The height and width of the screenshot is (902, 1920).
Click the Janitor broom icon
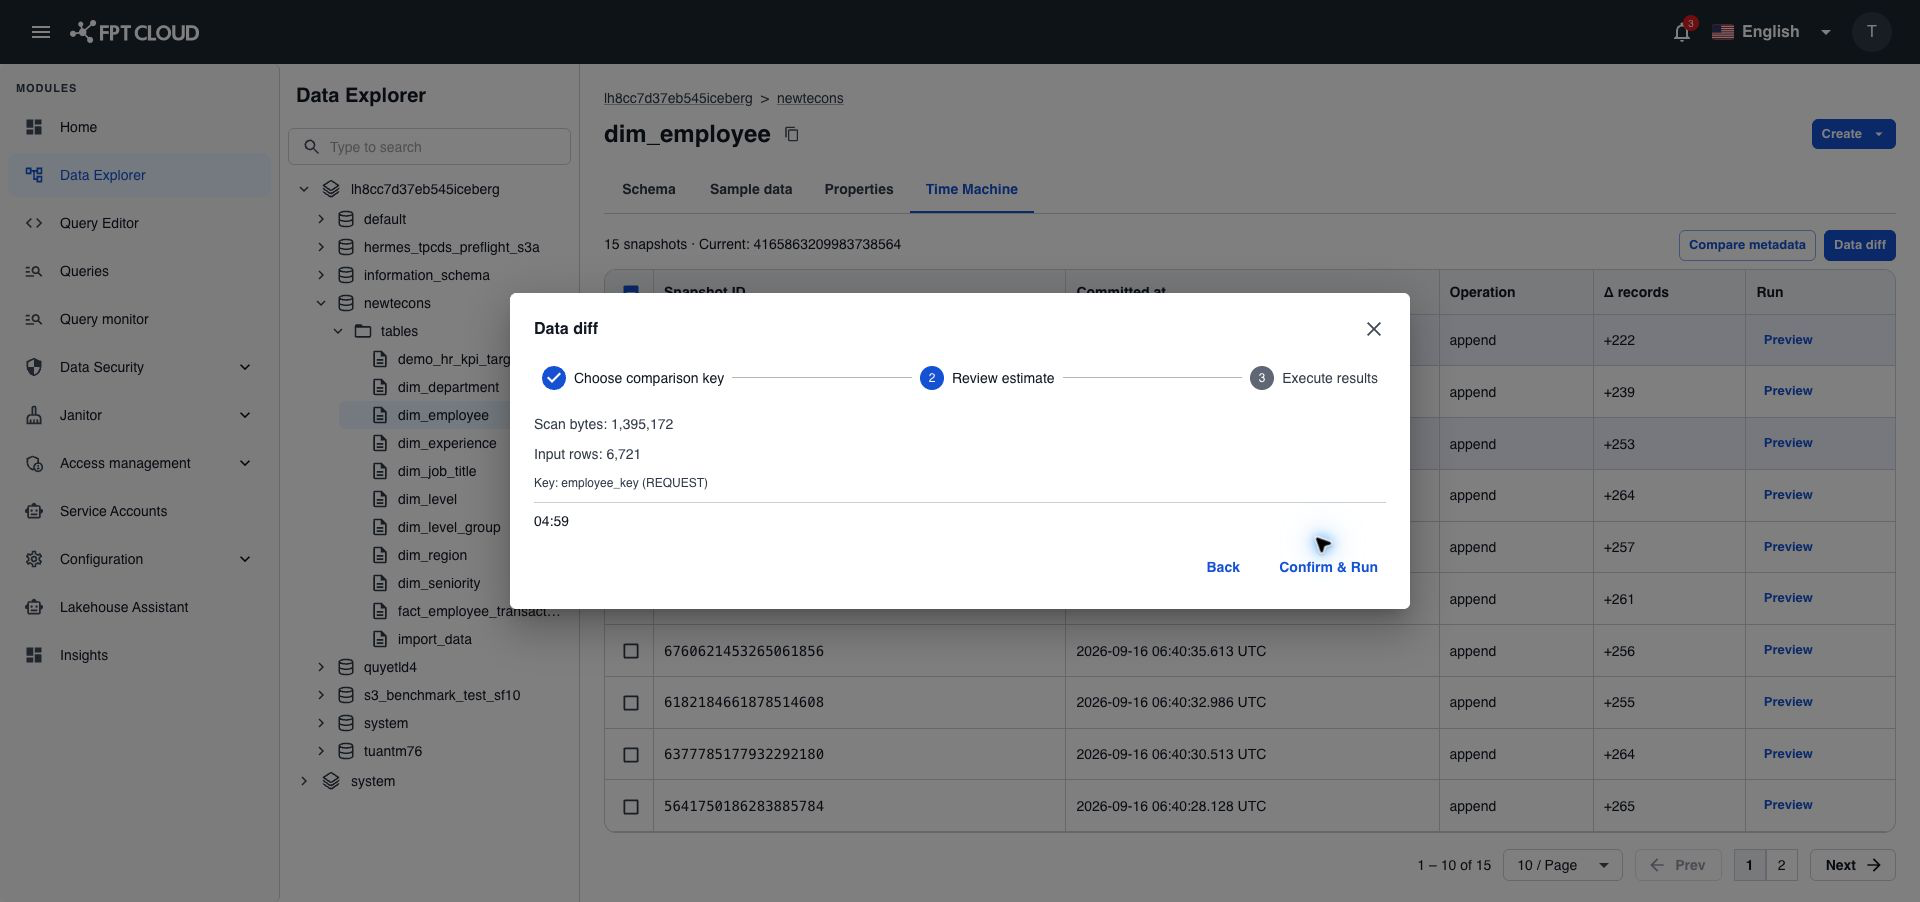(x=34, y=415)
